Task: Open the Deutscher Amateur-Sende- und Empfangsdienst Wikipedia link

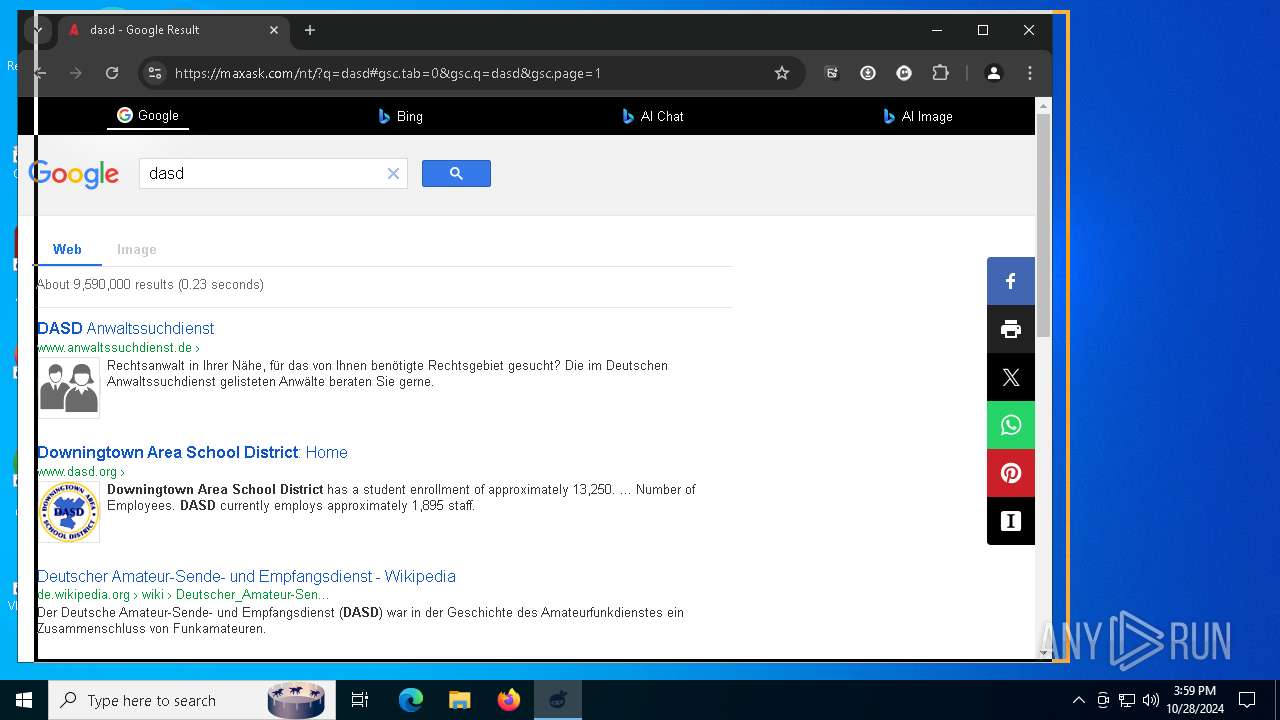Action: coord(246,576)
